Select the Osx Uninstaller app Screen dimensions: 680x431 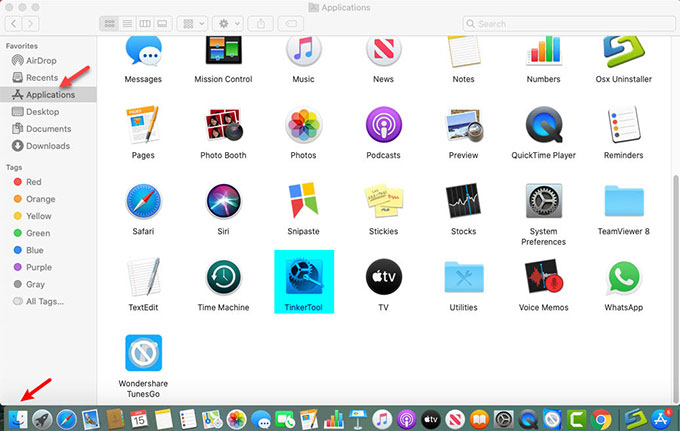[624, 51]
